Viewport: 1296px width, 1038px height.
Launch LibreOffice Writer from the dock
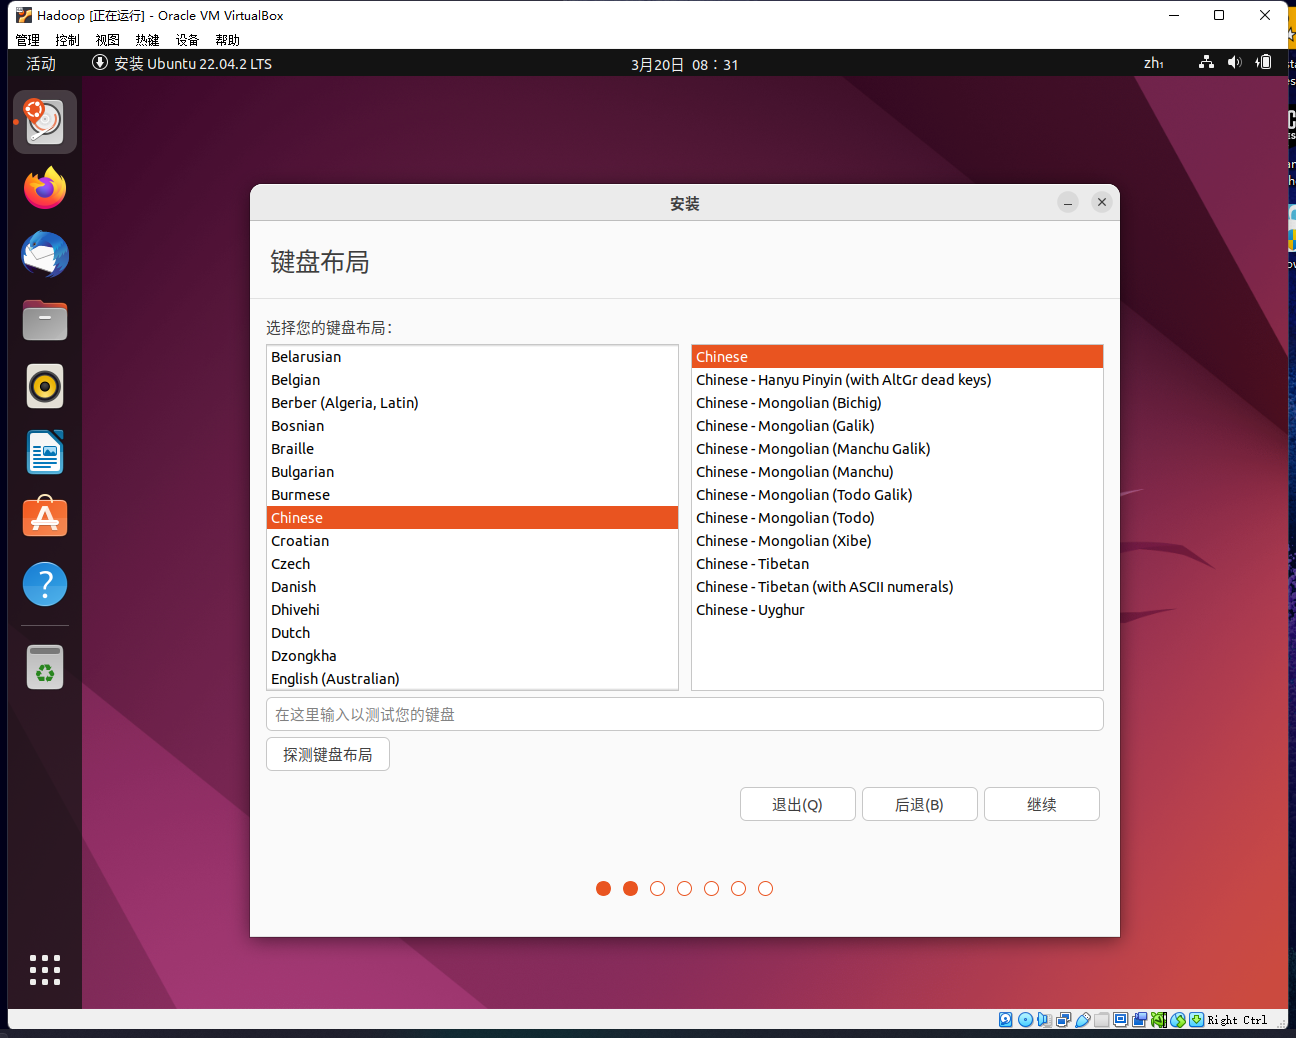click(x=45, y=452)
